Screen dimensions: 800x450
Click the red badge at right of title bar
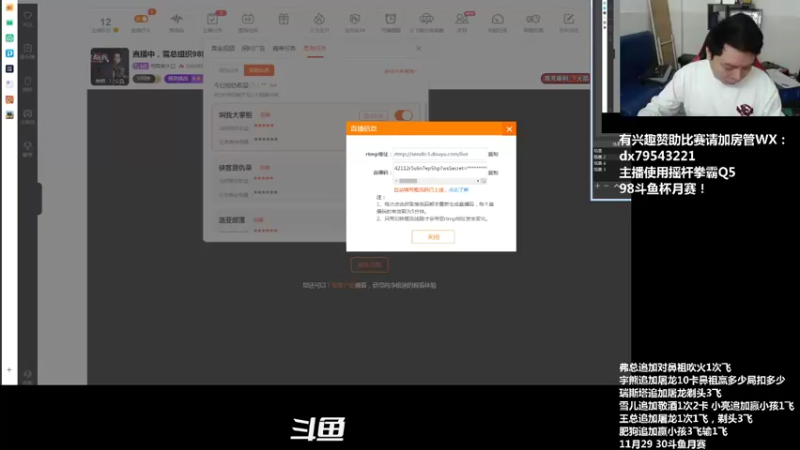click(565, 79)
